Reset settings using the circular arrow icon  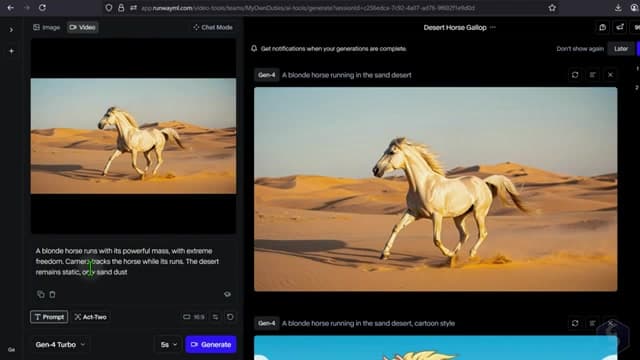[x=230, y=317]
